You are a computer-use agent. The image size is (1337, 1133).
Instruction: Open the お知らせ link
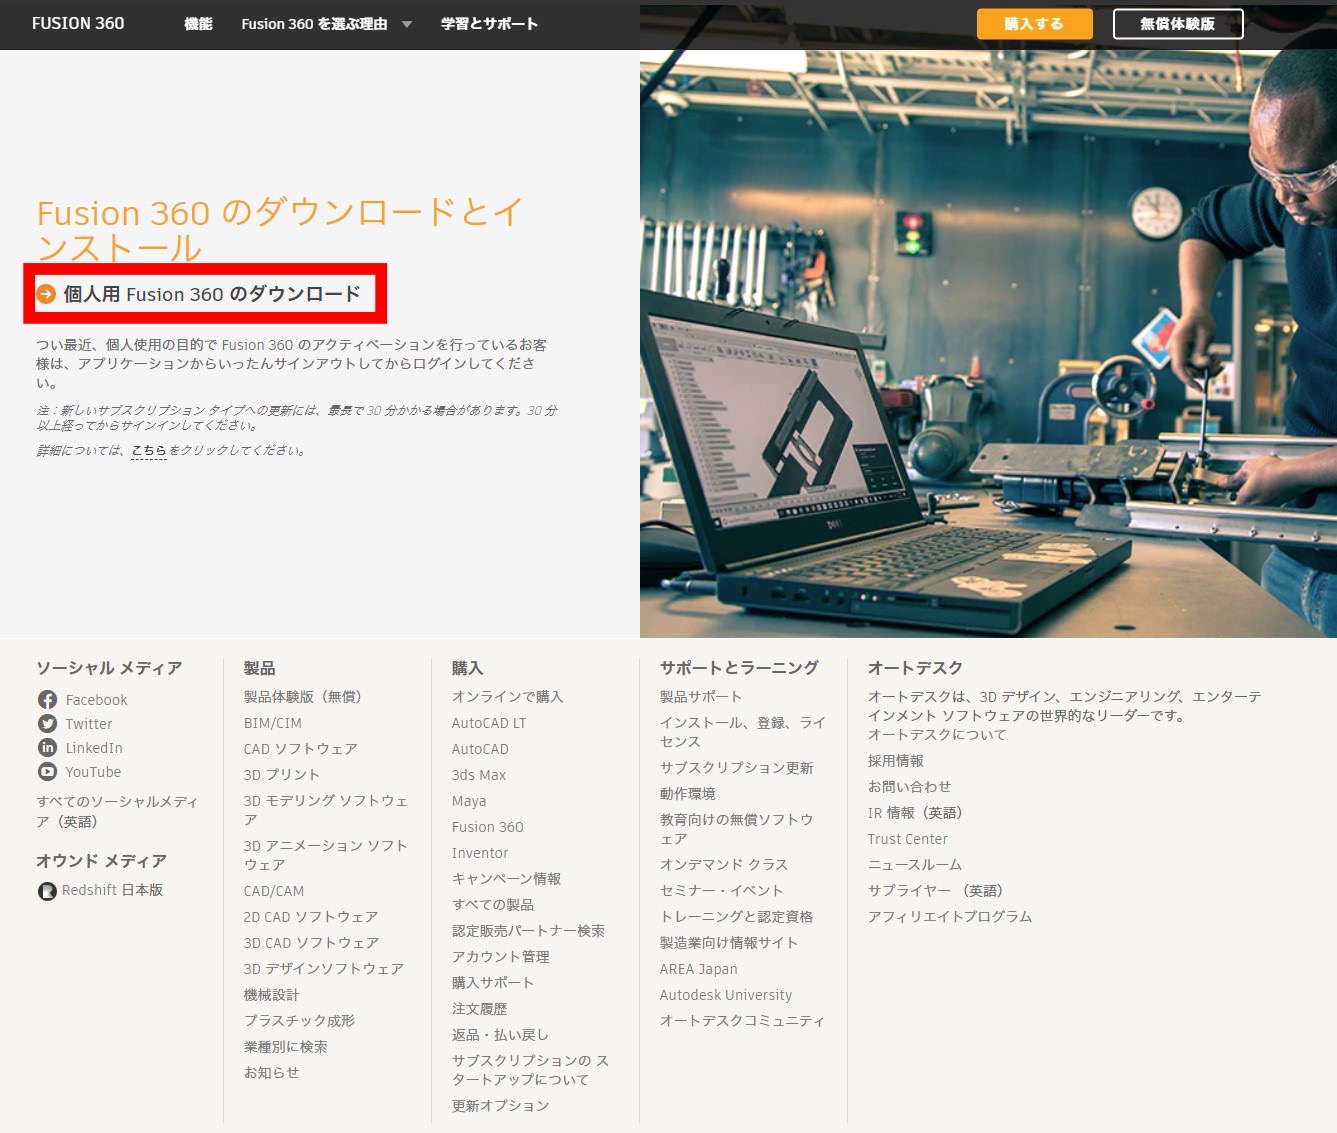coord(271,1073)
